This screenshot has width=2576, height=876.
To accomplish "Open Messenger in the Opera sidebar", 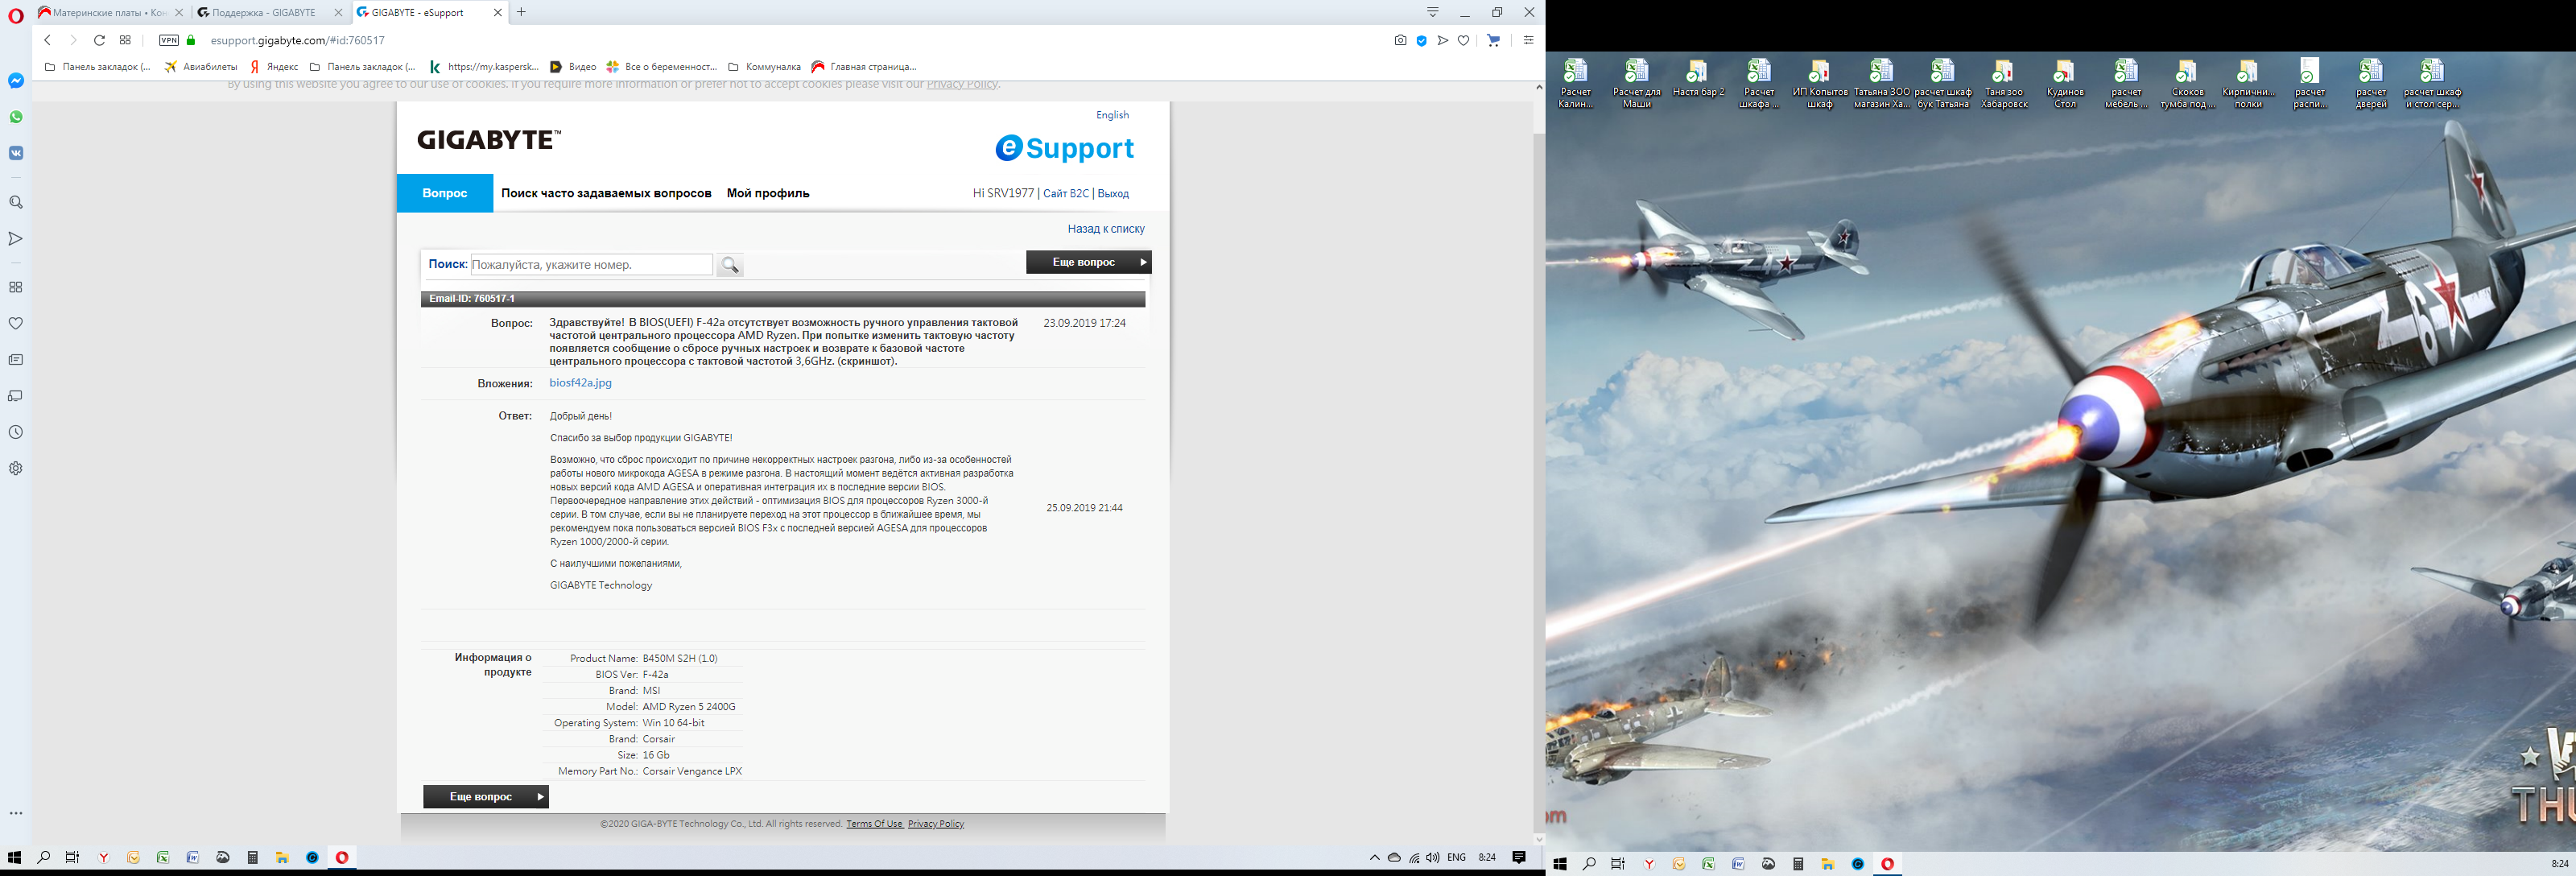I will [16, 81].
